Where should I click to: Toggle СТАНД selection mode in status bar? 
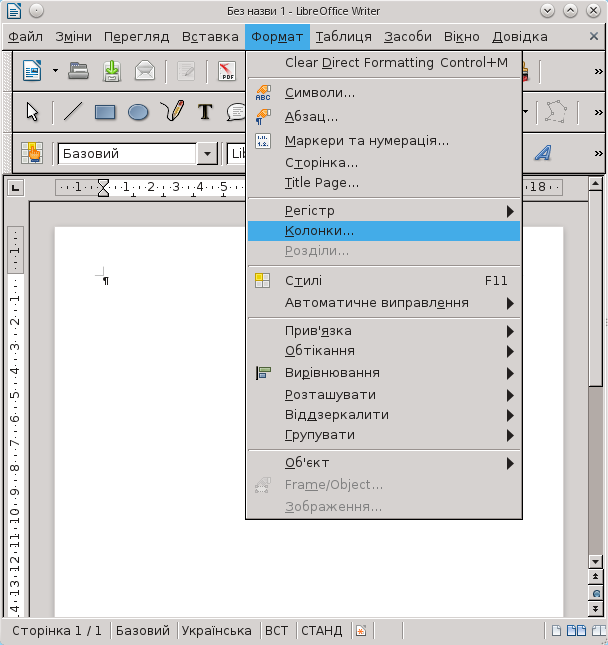(x=322, y=631)
